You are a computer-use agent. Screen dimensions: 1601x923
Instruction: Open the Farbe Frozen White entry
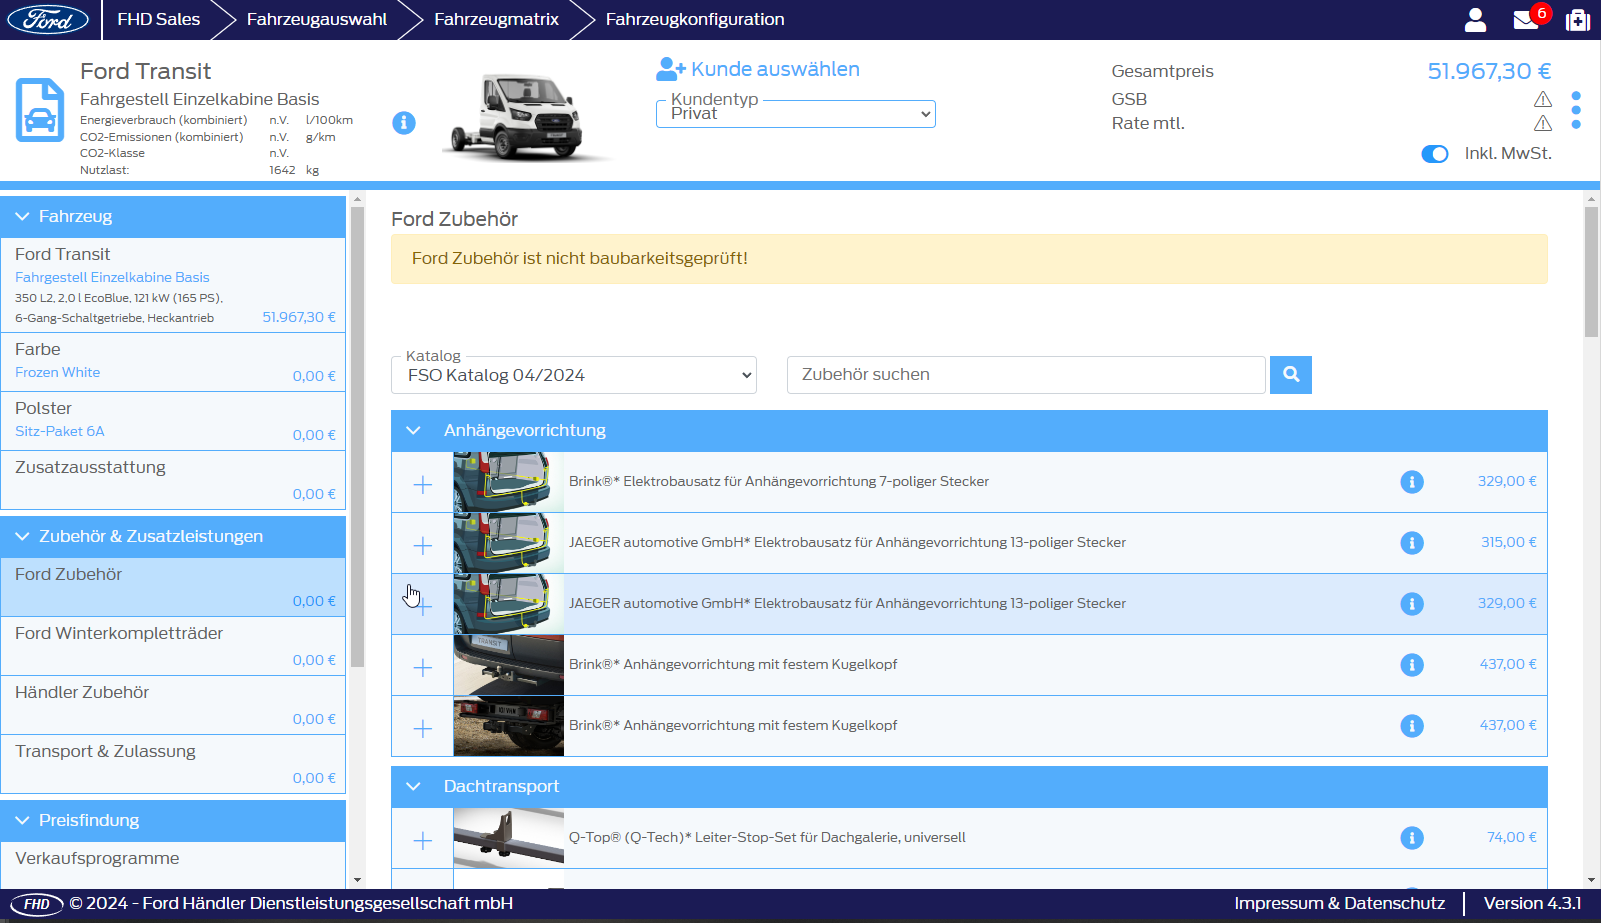[173, 362]
